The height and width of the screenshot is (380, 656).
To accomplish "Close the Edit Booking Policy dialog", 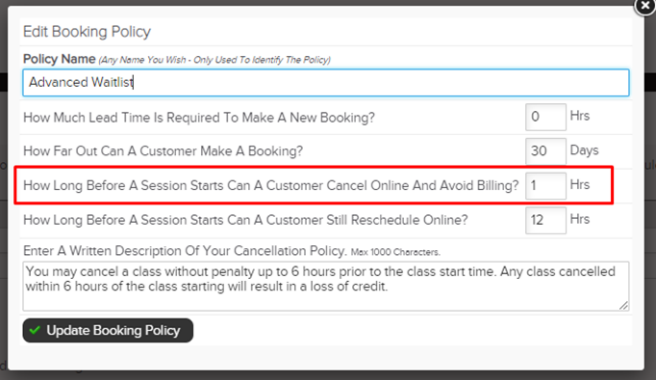I will pyautogui.click(x=645, y=6).
